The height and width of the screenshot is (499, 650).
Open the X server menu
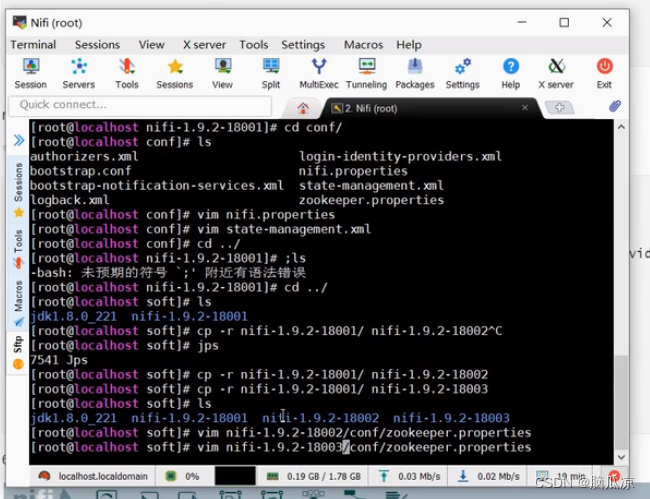click(x=204, y=45)
